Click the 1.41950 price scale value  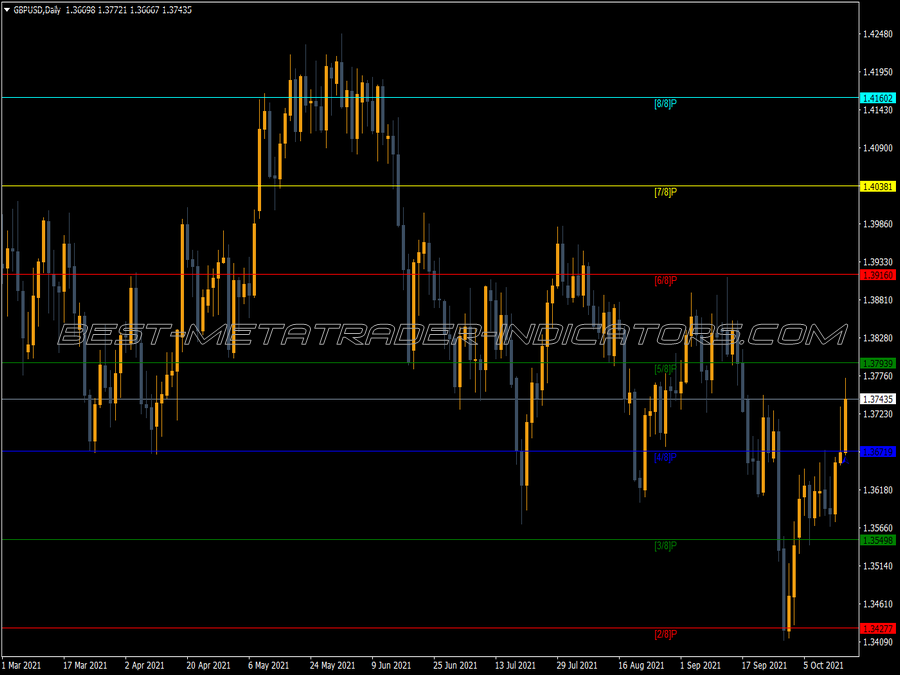(878, 72)
